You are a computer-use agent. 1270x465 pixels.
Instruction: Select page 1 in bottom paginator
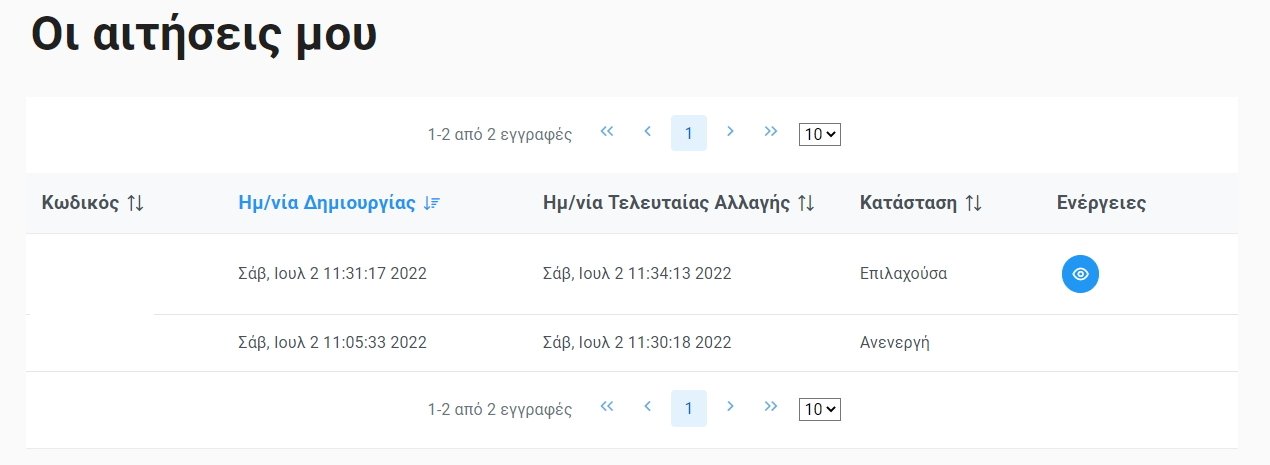tap(689, 408)
